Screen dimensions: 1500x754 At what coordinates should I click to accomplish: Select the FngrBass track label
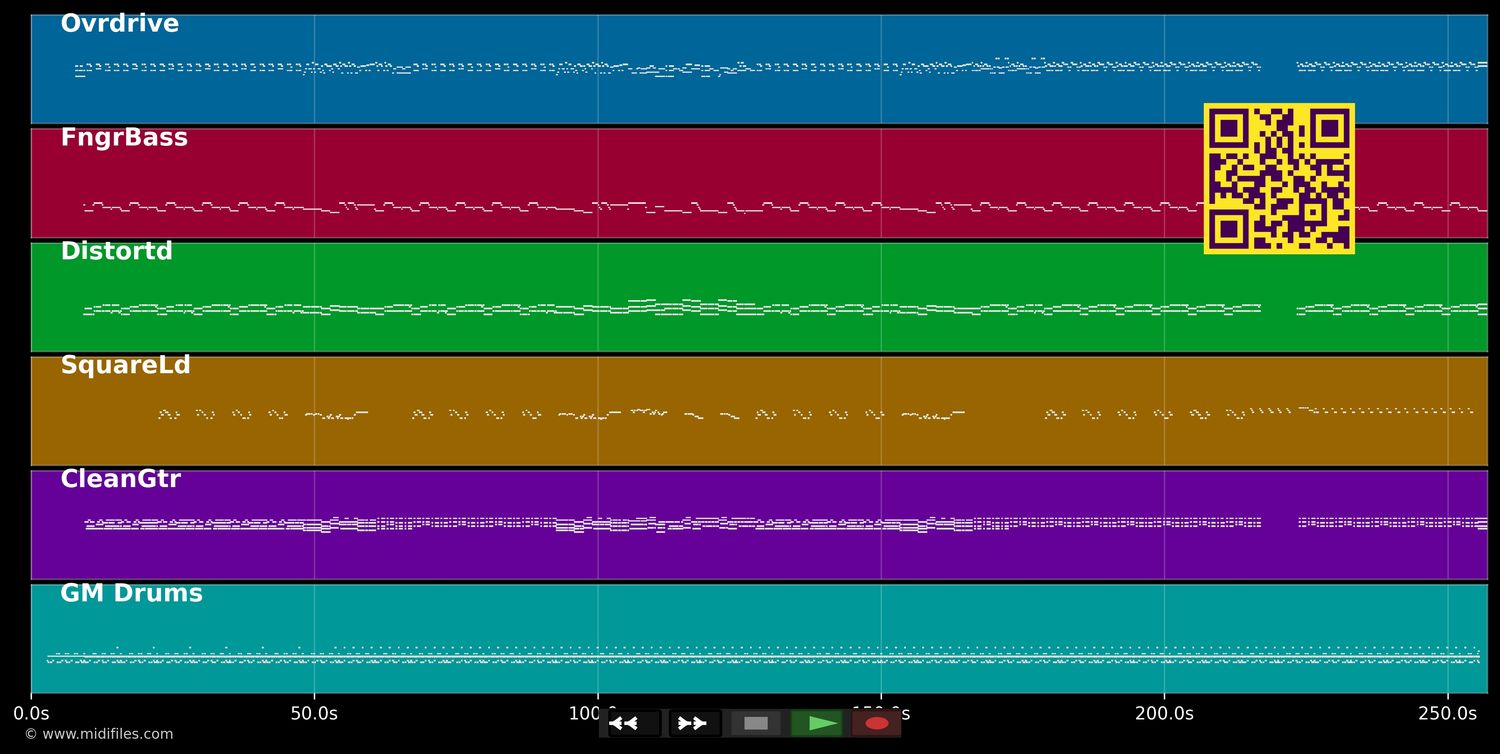124,138
